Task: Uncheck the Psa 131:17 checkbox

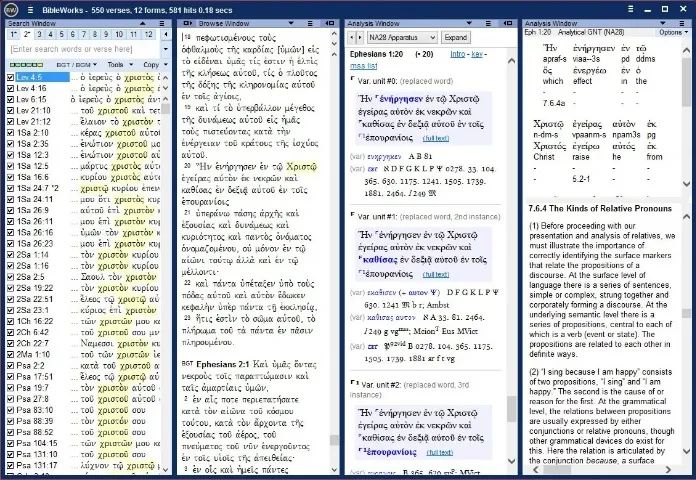Action: [11, 466]
